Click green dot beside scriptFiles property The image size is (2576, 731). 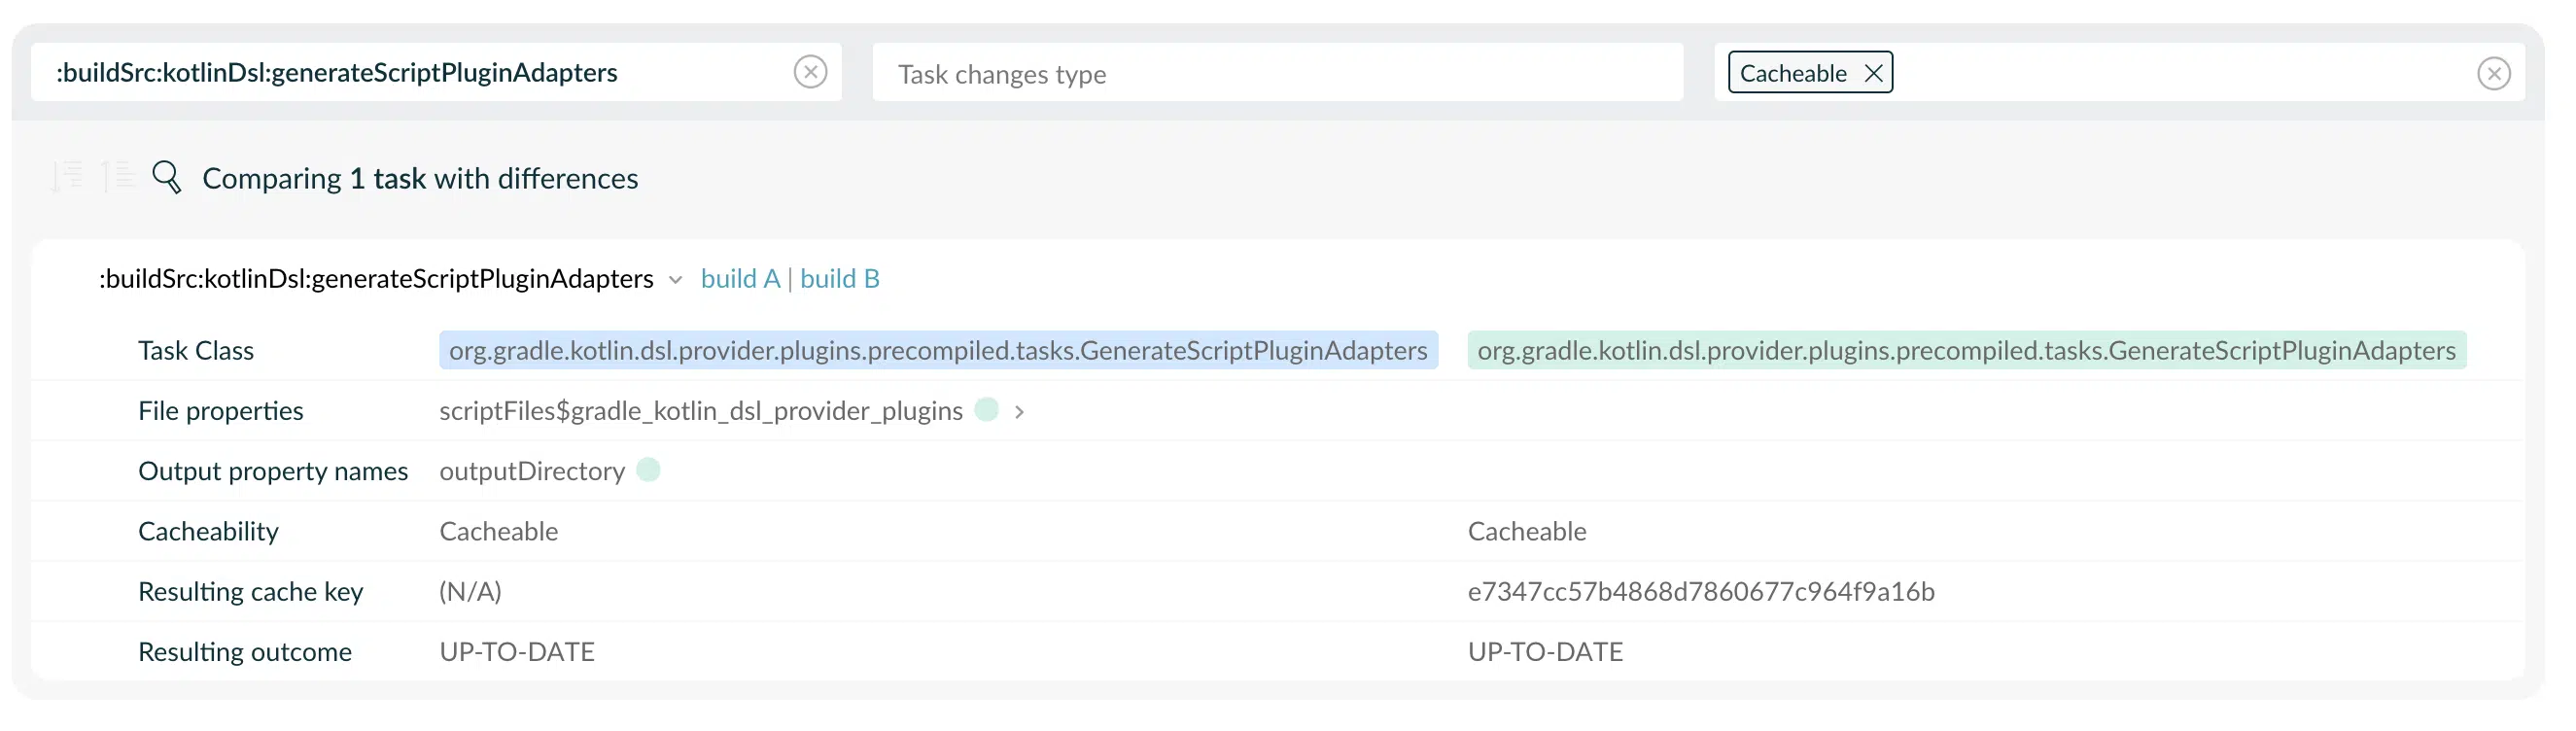click(986, 409)
